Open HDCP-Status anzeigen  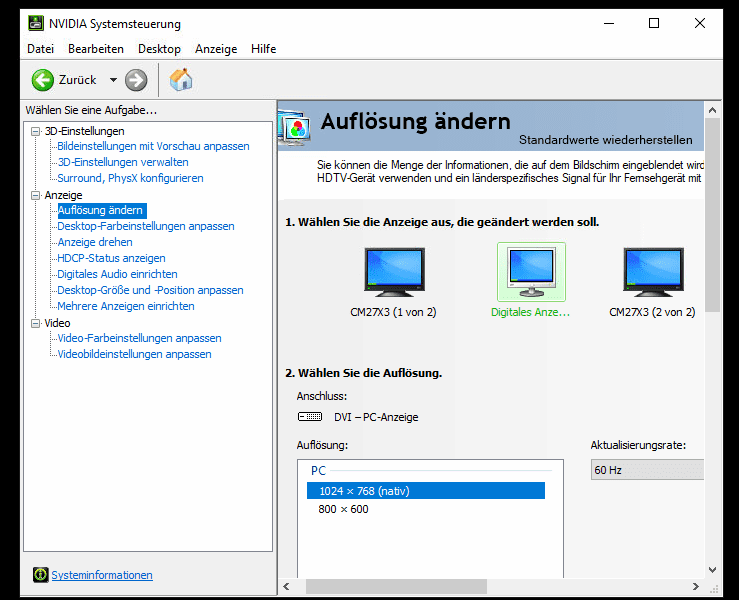(111, 258)
